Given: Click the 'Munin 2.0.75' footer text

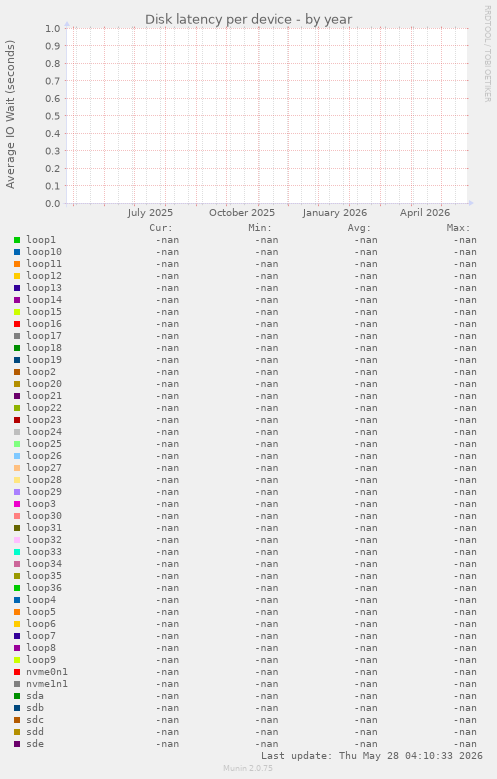Looking at the screenshot, I should point(248,768).
